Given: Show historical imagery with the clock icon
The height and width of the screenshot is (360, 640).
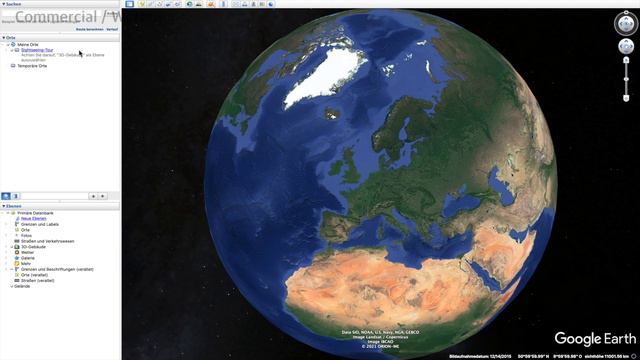Looking at the screenshot, I should [189, 4].
